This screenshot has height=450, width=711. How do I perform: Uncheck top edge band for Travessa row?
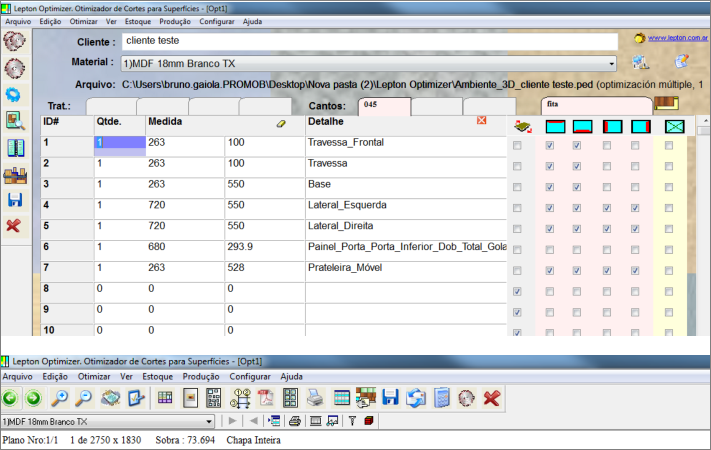point(550,166)
